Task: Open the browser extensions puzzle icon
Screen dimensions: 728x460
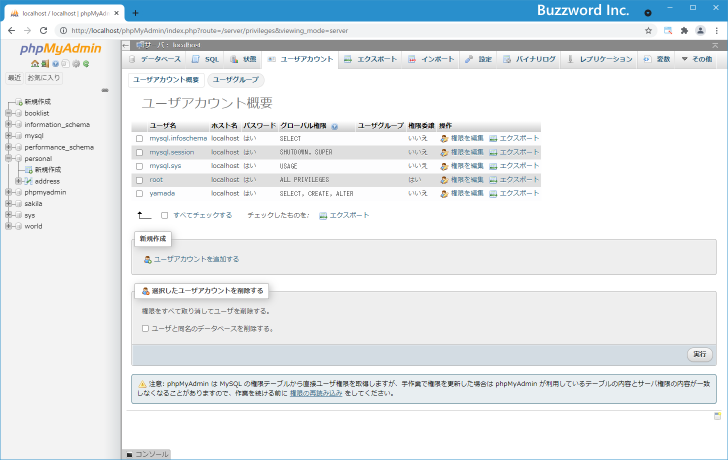Action: pyautogui.click(x=684, y=31)
